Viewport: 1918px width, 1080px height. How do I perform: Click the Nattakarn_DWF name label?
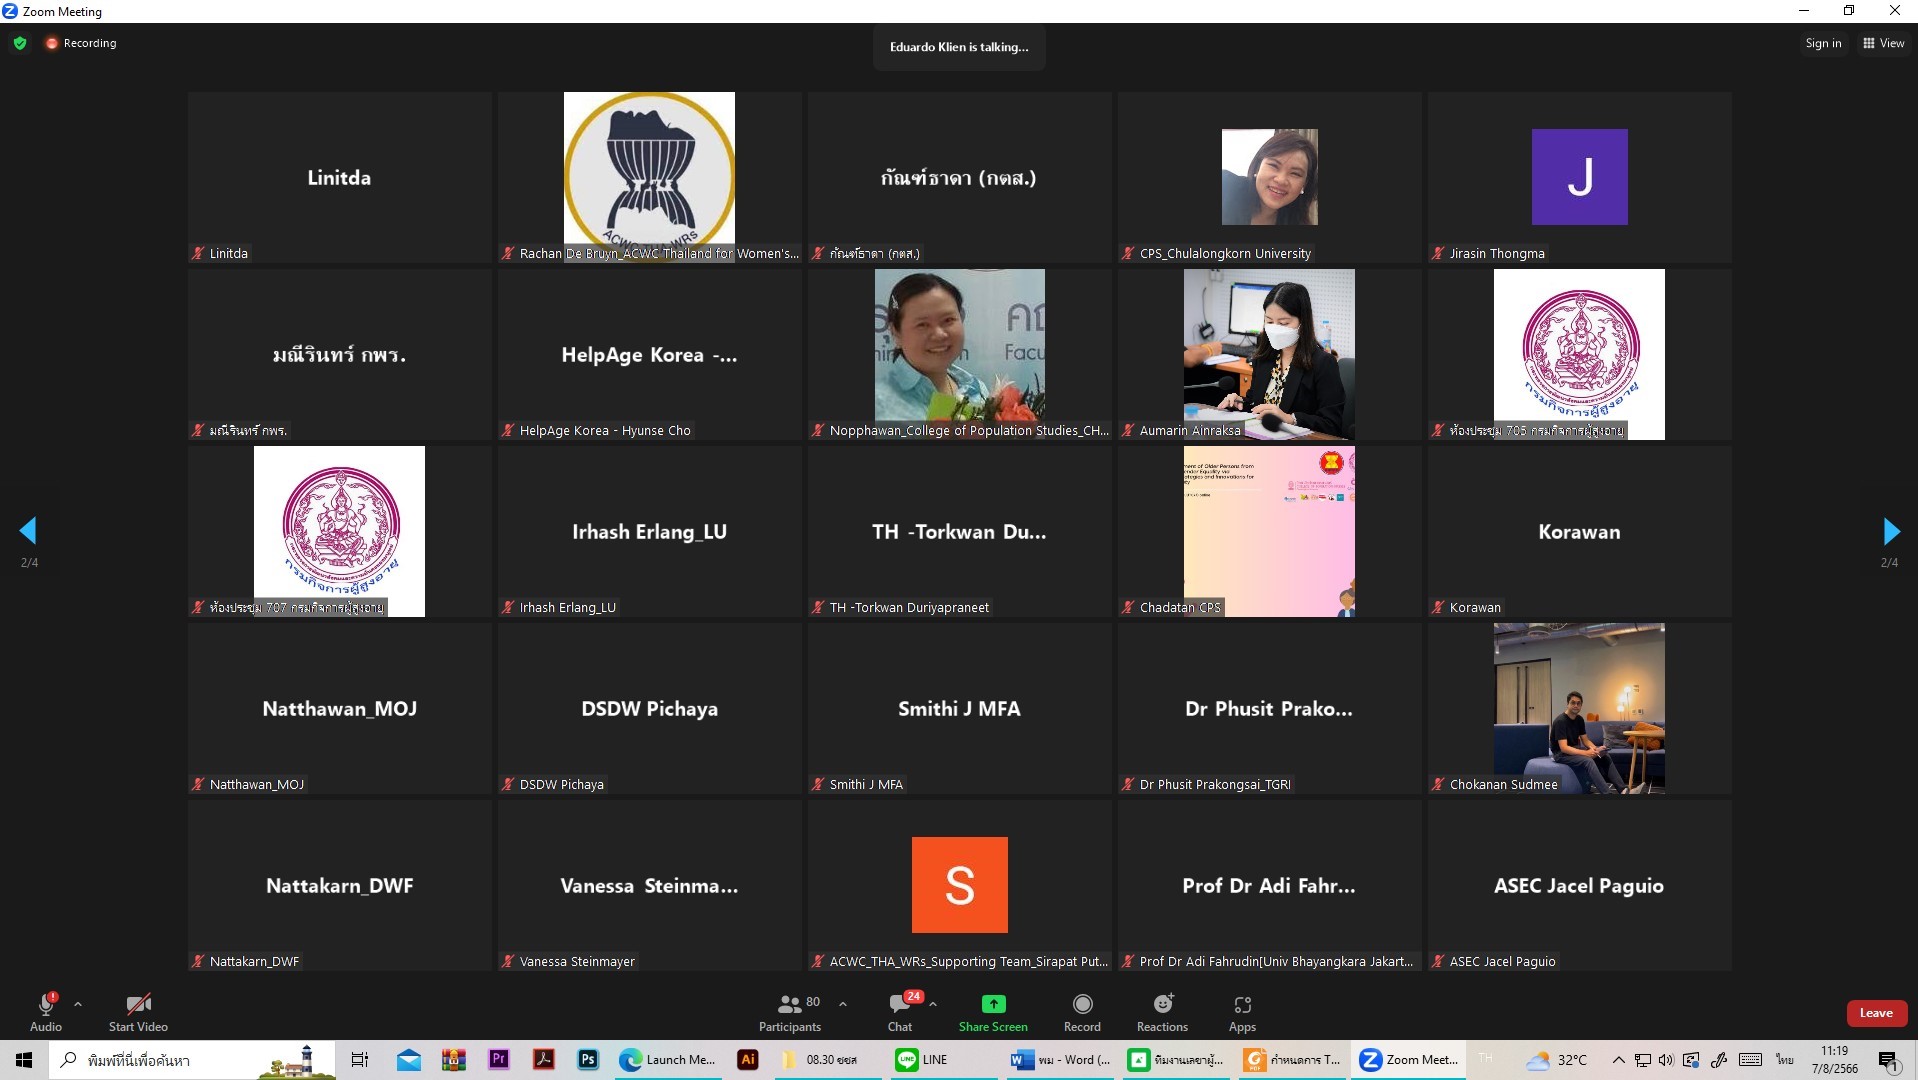coord(254,962)
